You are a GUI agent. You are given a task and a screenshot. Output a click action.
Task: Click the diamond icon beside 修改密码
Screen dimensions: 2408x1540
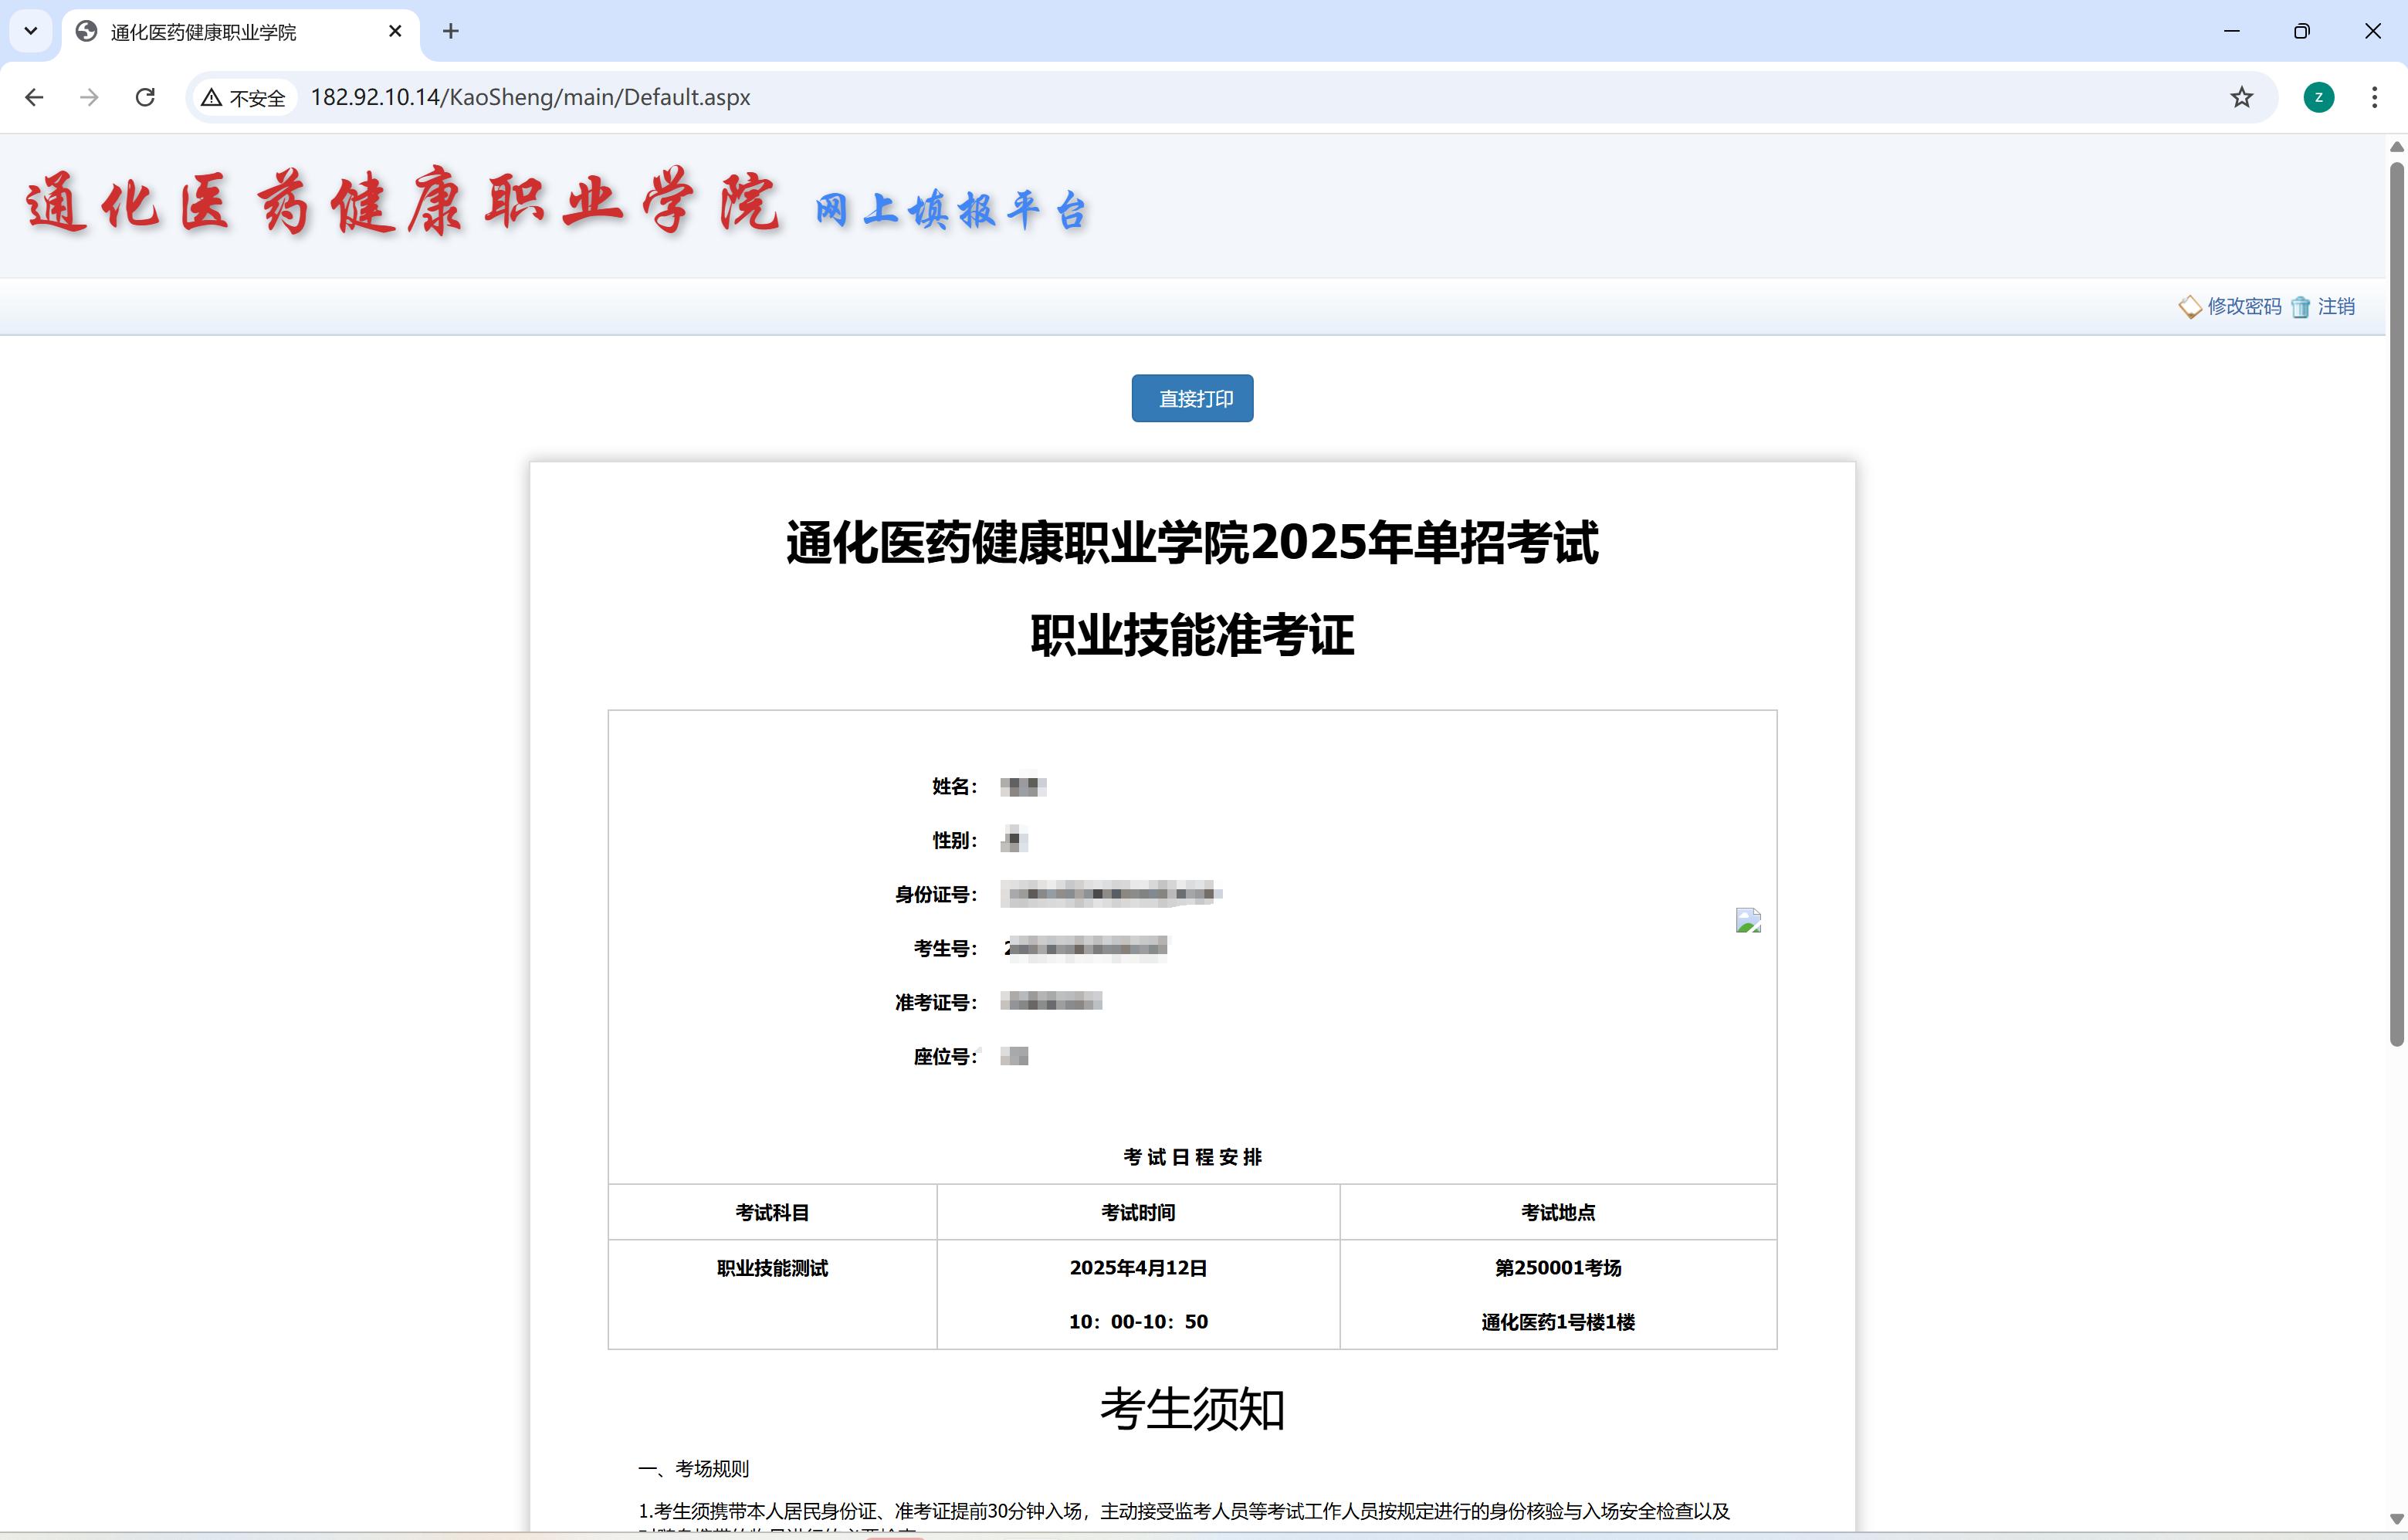coord(2190,307)
